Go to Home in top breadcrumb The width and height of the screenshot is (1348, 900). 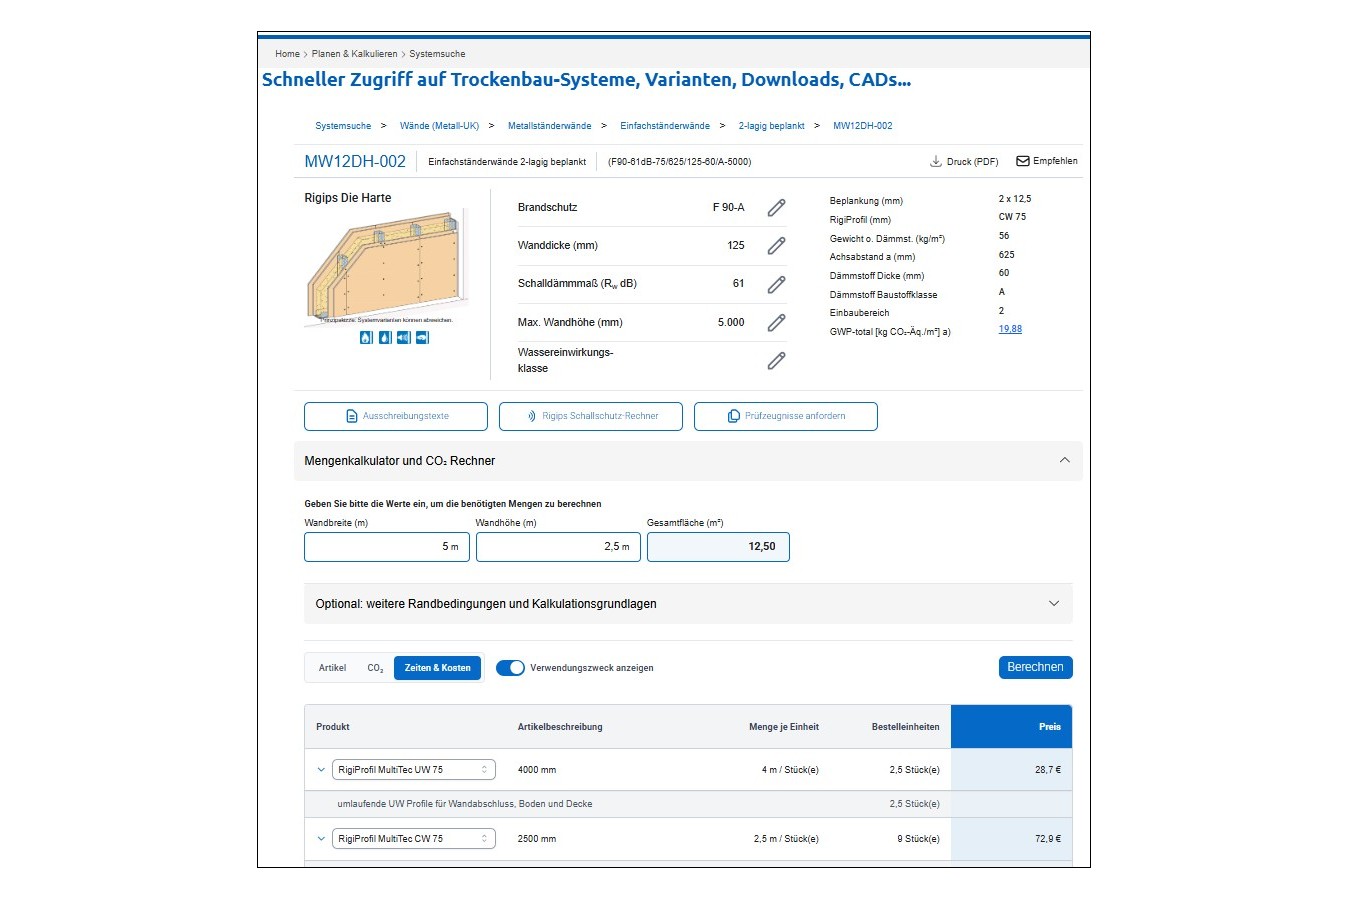pyautogui.click(x=287, y=54)
